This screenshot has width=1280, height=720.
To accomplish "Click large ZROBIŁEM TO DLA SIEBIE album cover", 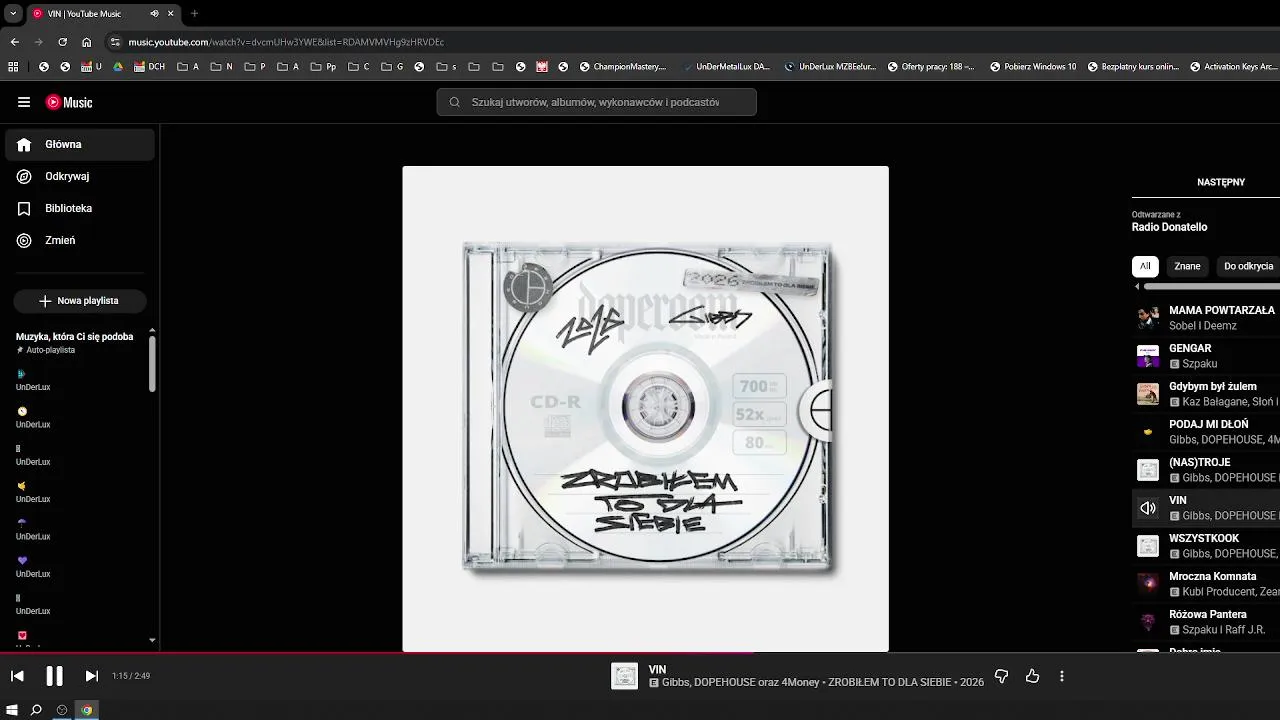I will (645, 409).
